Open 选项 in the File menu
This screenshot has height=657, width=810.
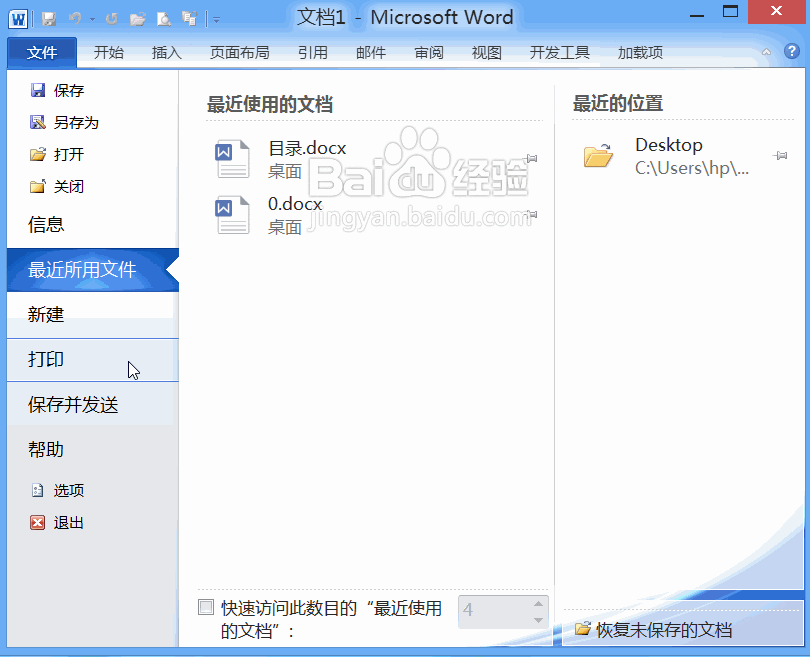click(57, 491)
